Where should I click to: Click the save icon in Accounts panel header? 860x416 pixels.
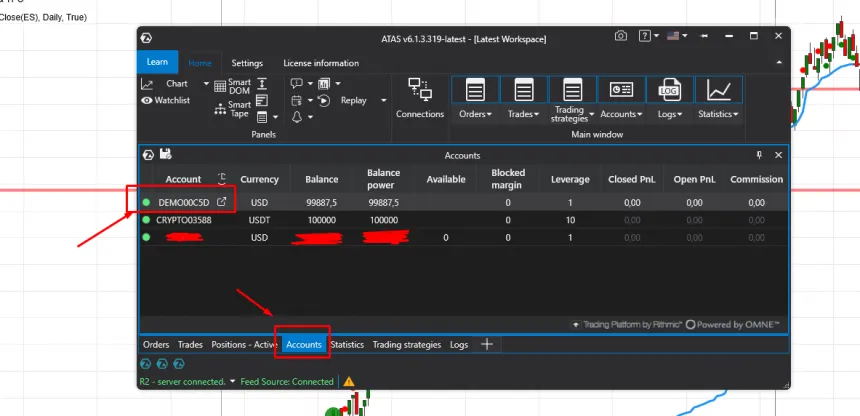pyautogui.click(x=165, y=155)
